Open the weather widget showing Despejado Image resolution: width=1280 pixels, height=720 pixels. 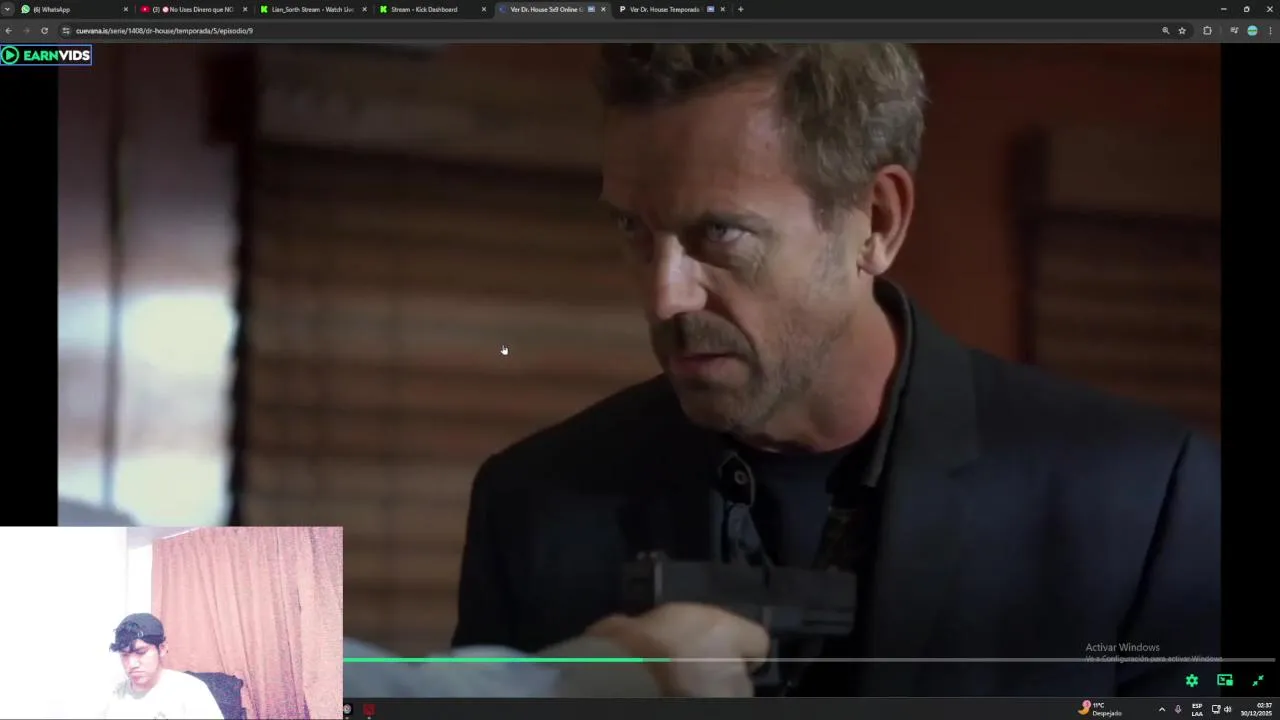(1100, 709)
